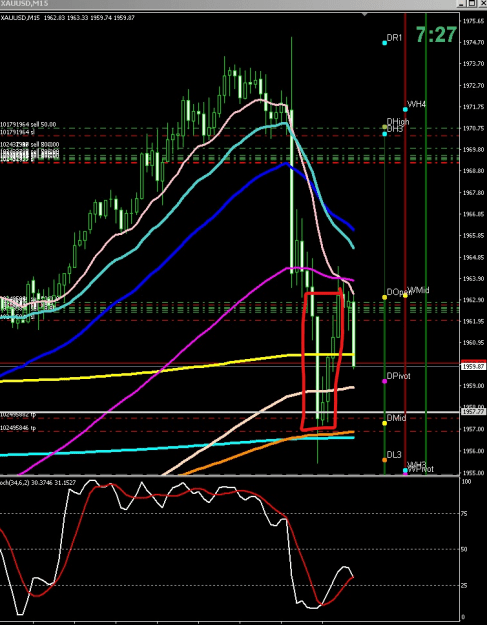The image size is (487, 625).
Task: Select the sell 50.00 order line label
Action: pyautogui.click(x=28, y=124)
